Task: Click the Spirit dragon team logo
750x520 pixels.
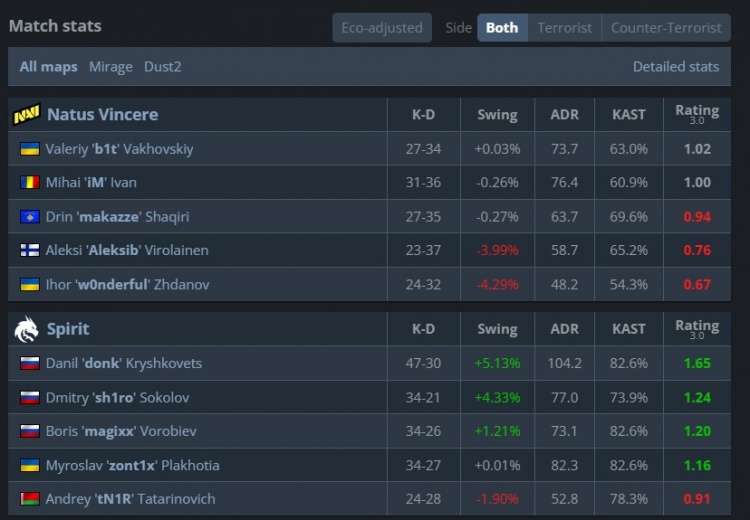Action: tap(26, 329)
